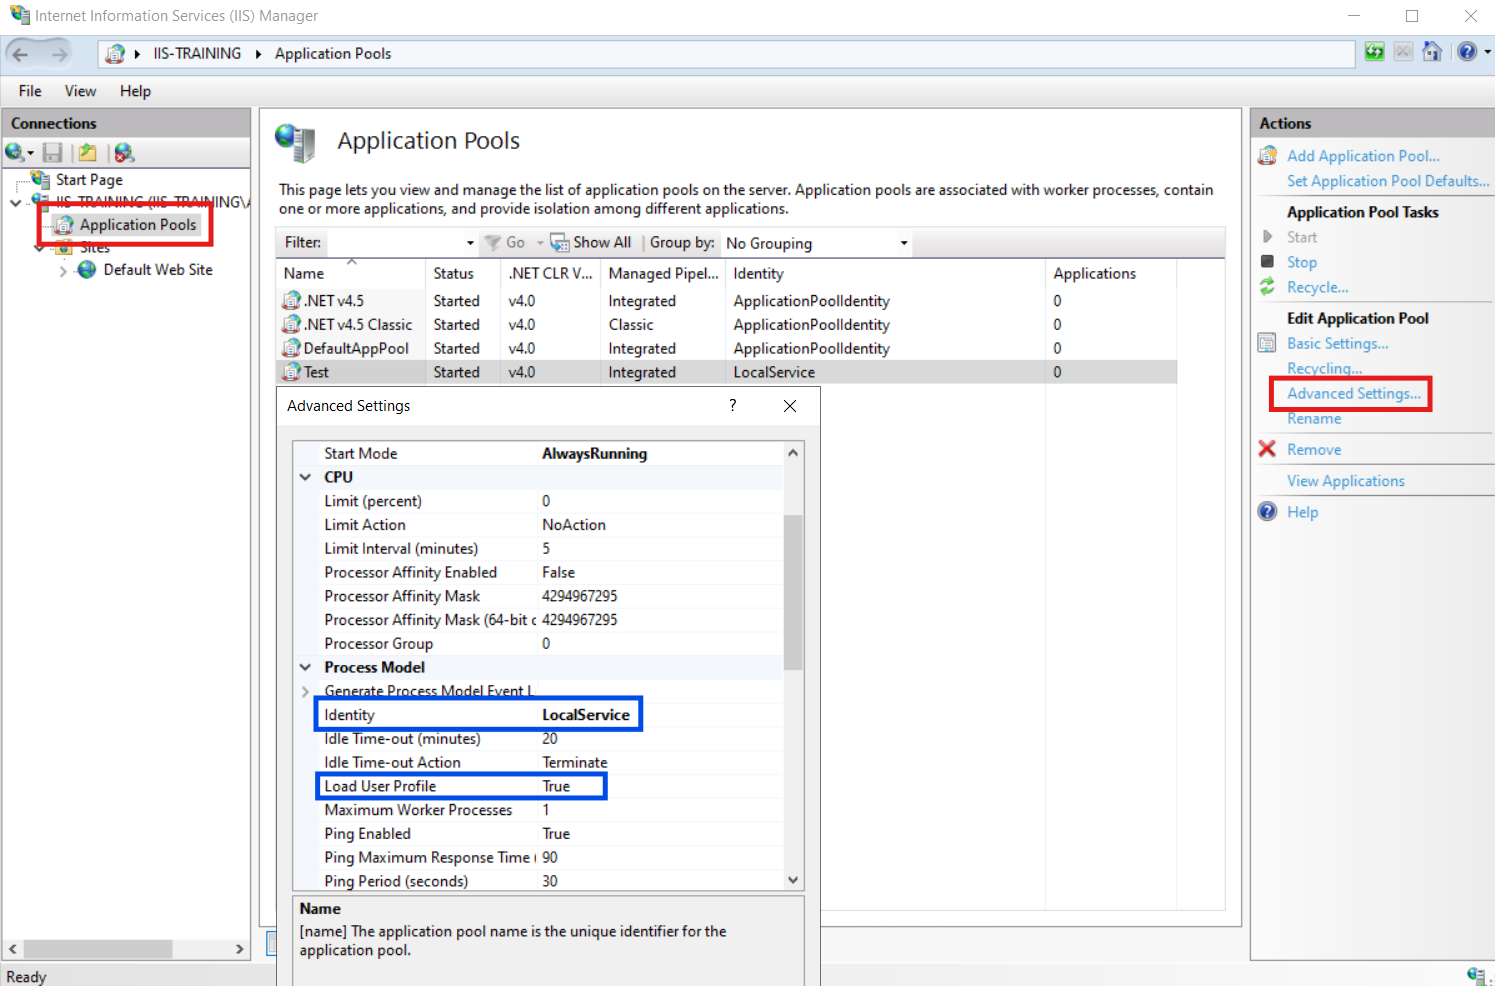Collapse the CPU section in Advanced Settings
Image resolution: width=1495 pixels, height=986 pixels.
(306, 477)
